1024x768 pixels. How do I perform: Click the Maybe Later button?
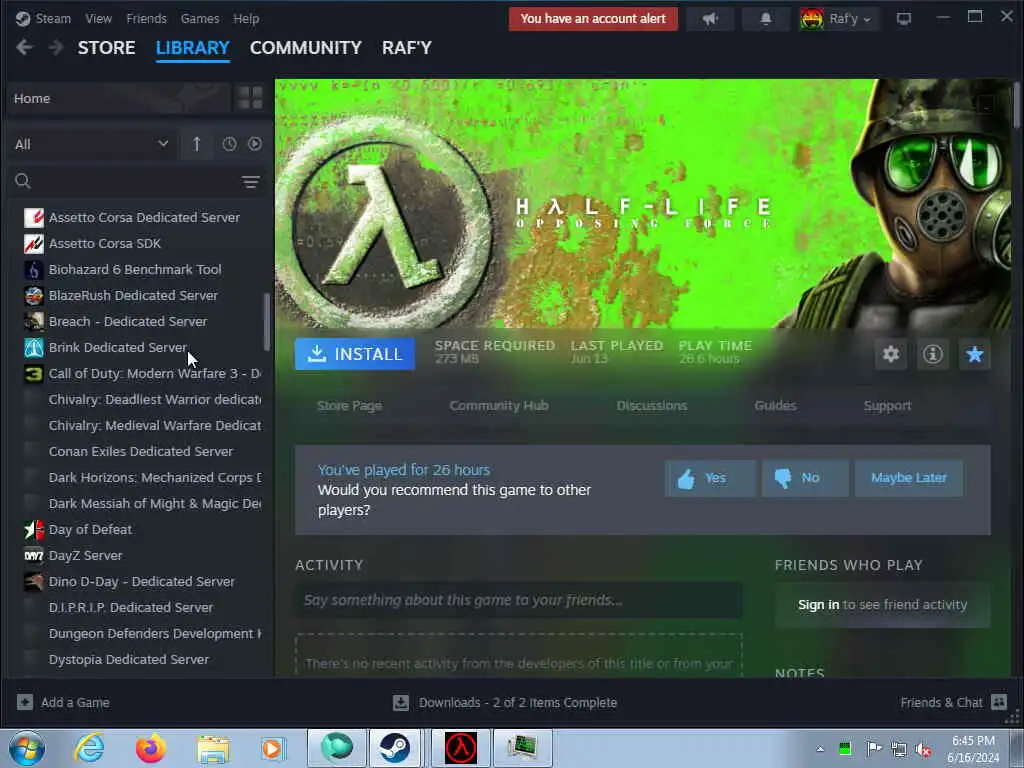(908, 478)
